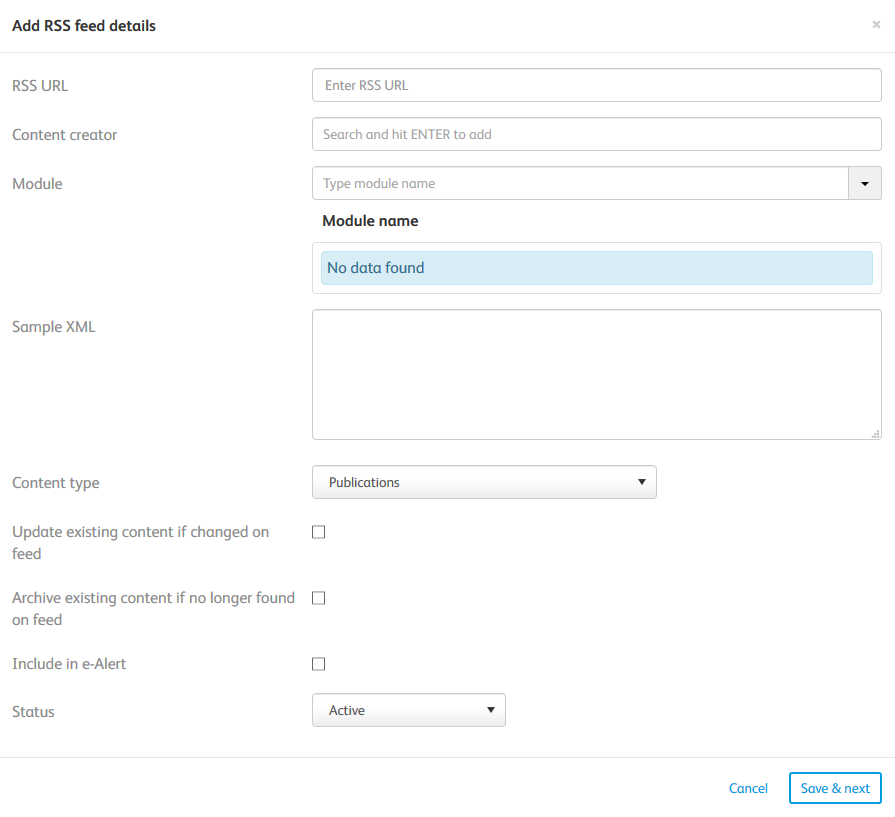Click the Content creator search field
This screenshot has width=895, height=817.
pos(596,134)
